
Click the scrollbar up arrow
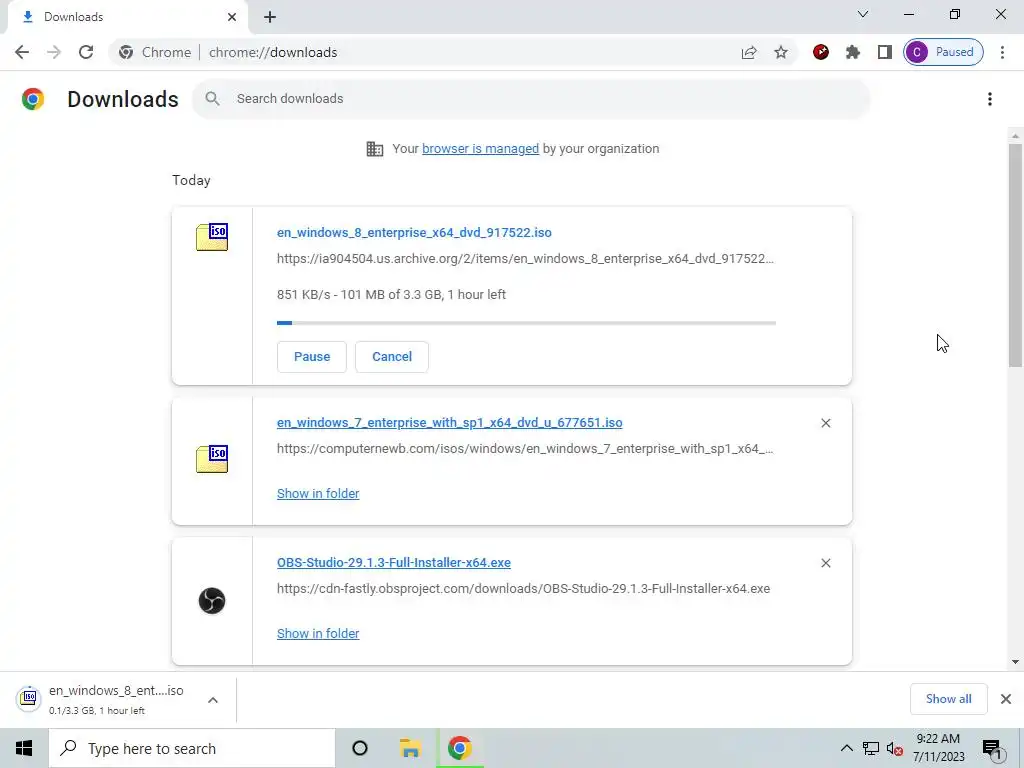click(1015, 136)
